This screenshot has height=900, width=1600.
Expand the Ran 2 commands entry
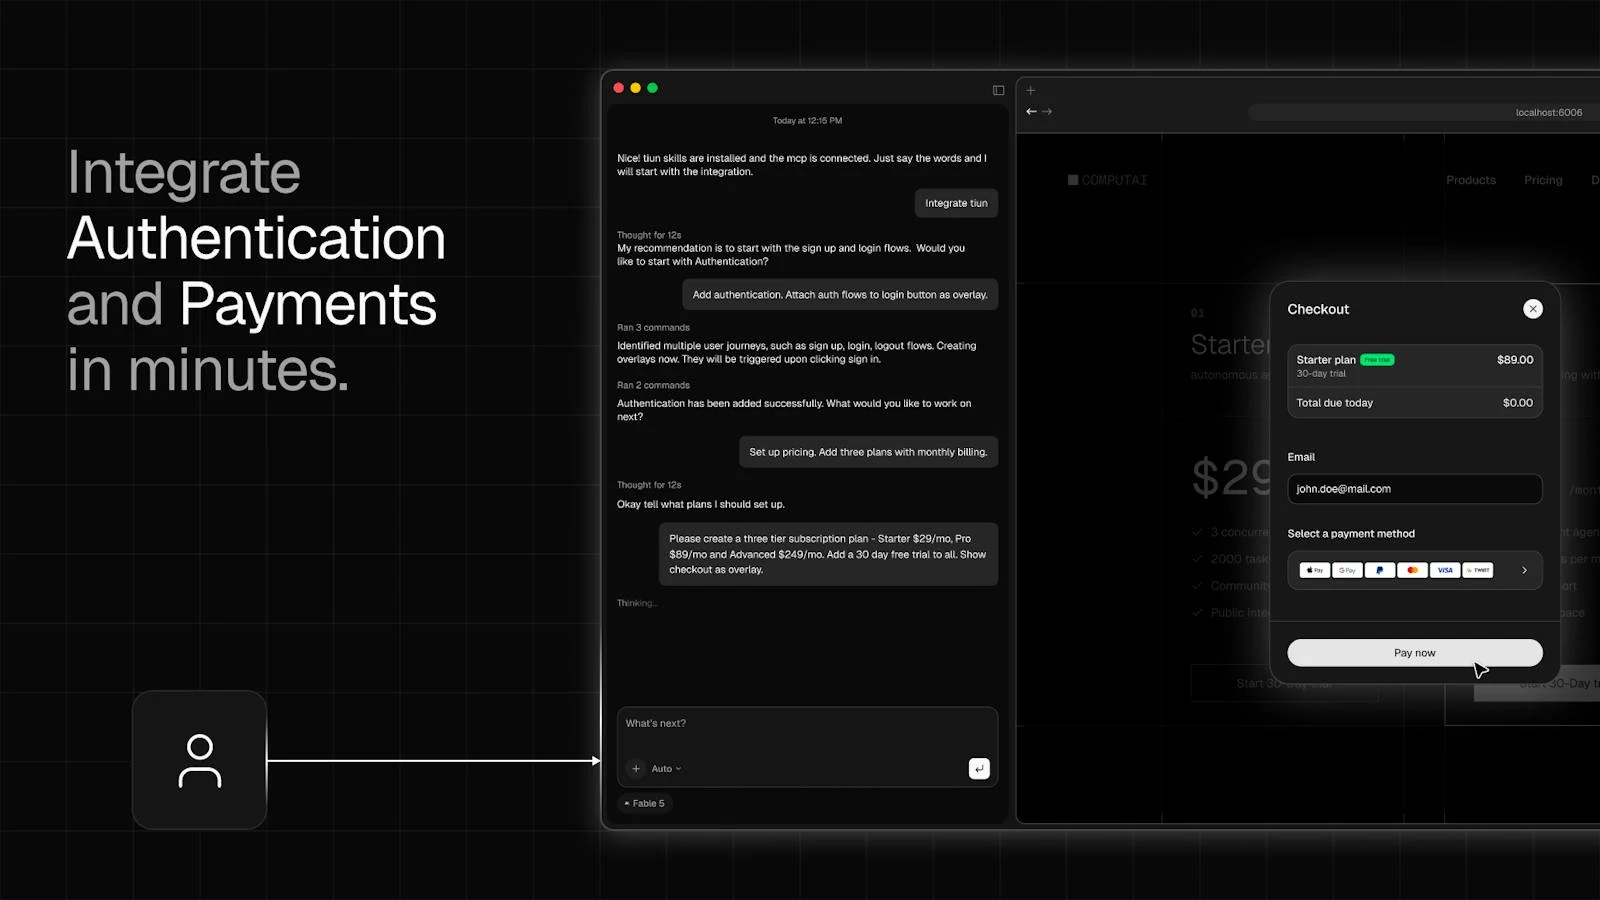pos(653,385)
